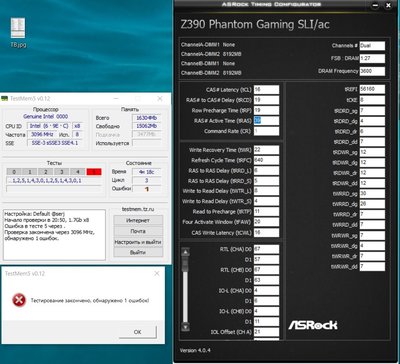Viewport: 400px width, 364px height.
Task: Click the Почта button
Action: tap(138, 231)
